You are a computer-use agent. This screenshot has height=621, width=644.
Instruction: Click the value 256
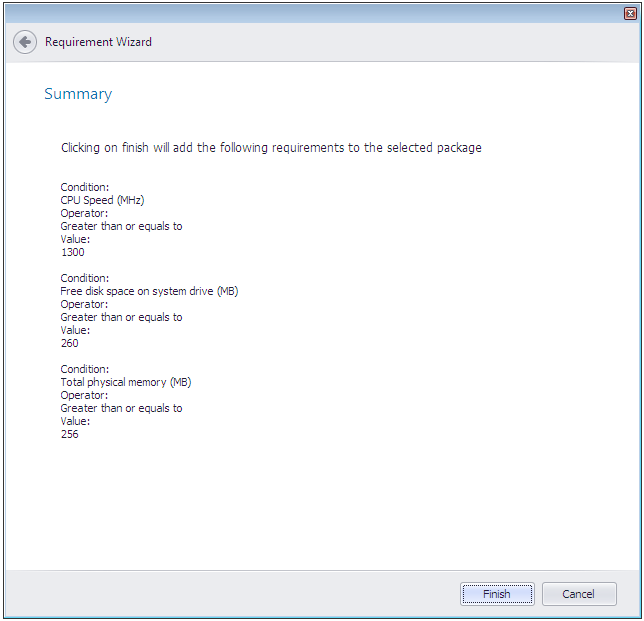pyautogui.click(x=69, y=434)
